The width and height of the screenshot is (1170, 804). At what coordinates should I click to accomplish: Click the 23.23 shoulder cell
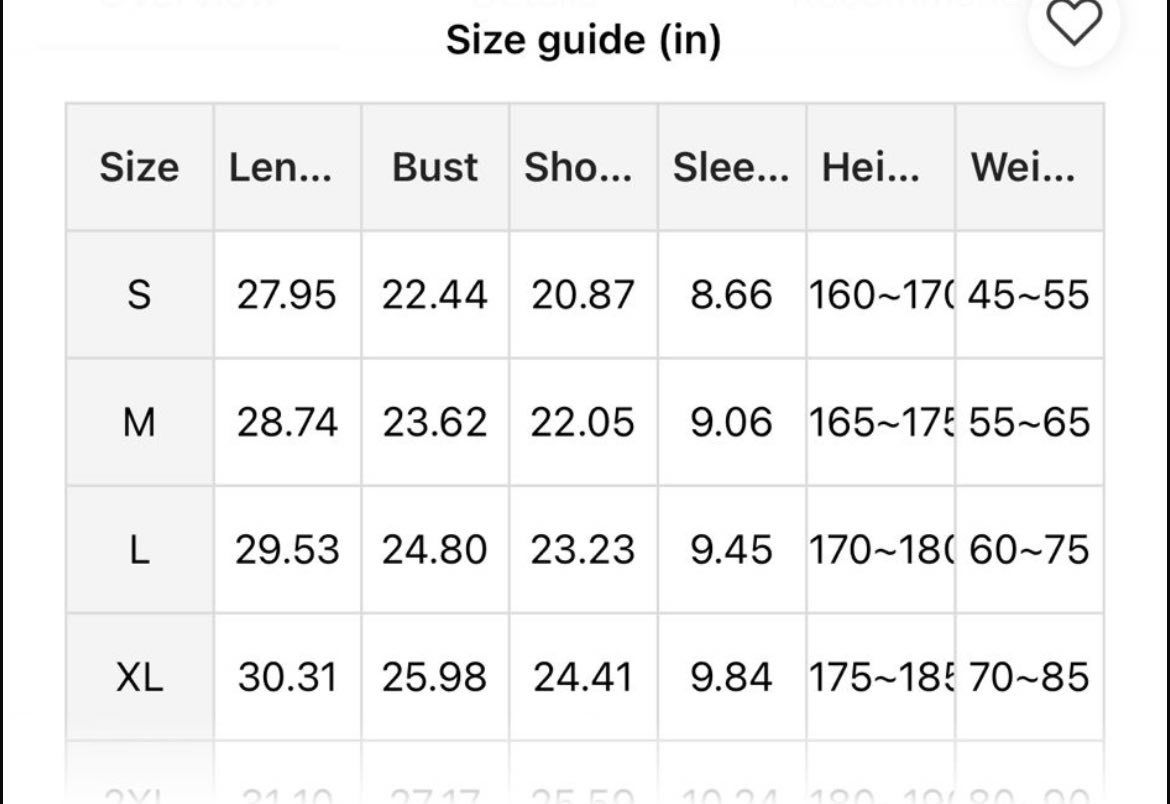(x=583, y=550)
